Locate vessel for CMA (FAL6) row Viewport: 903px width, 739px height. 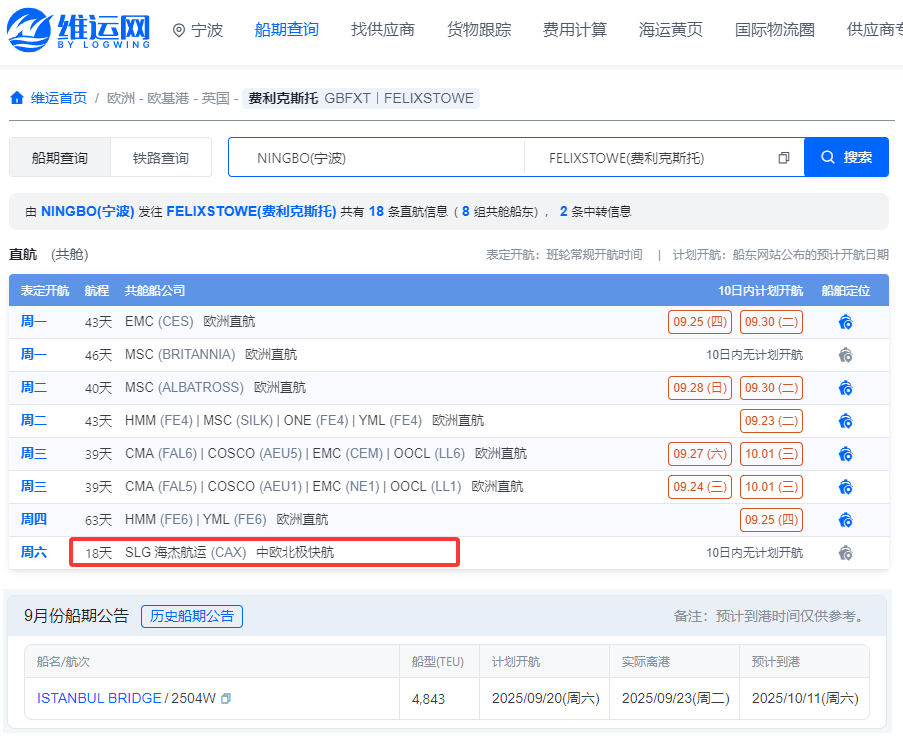[x=845, y=454]
